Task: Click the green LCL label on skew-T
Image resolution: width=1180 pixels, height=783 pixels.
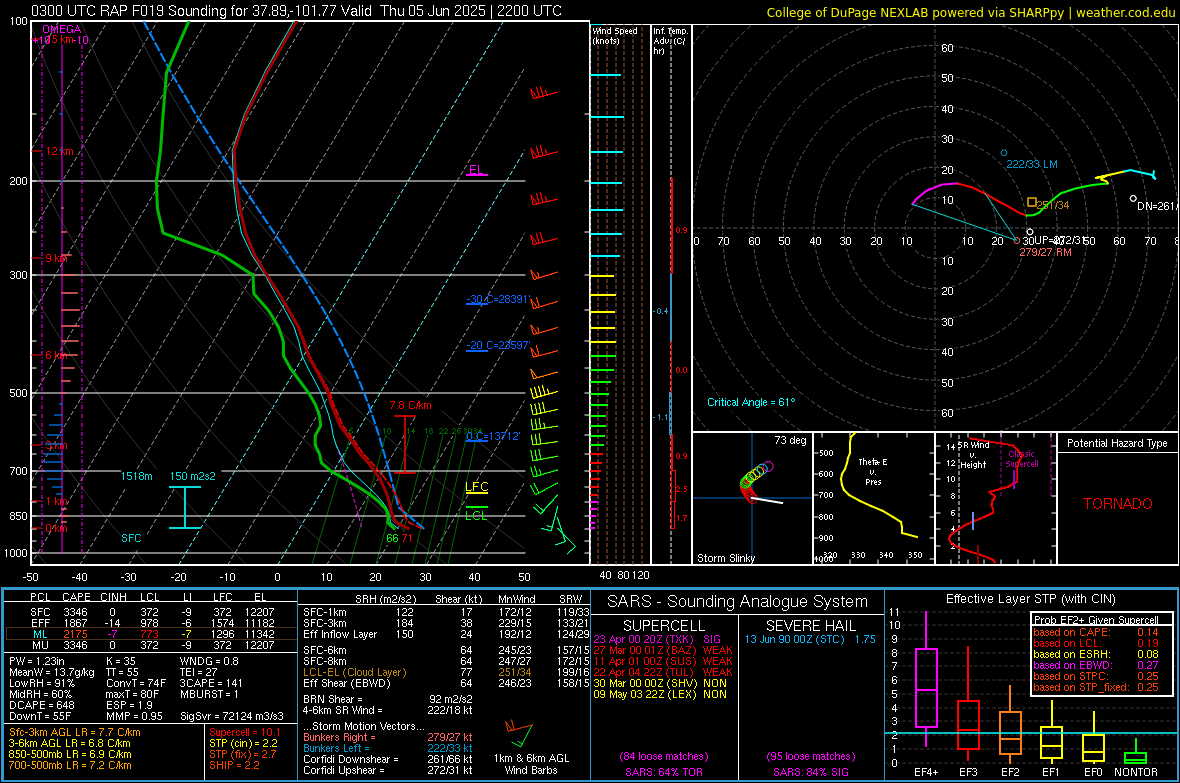Action: [x=476, y=516]
